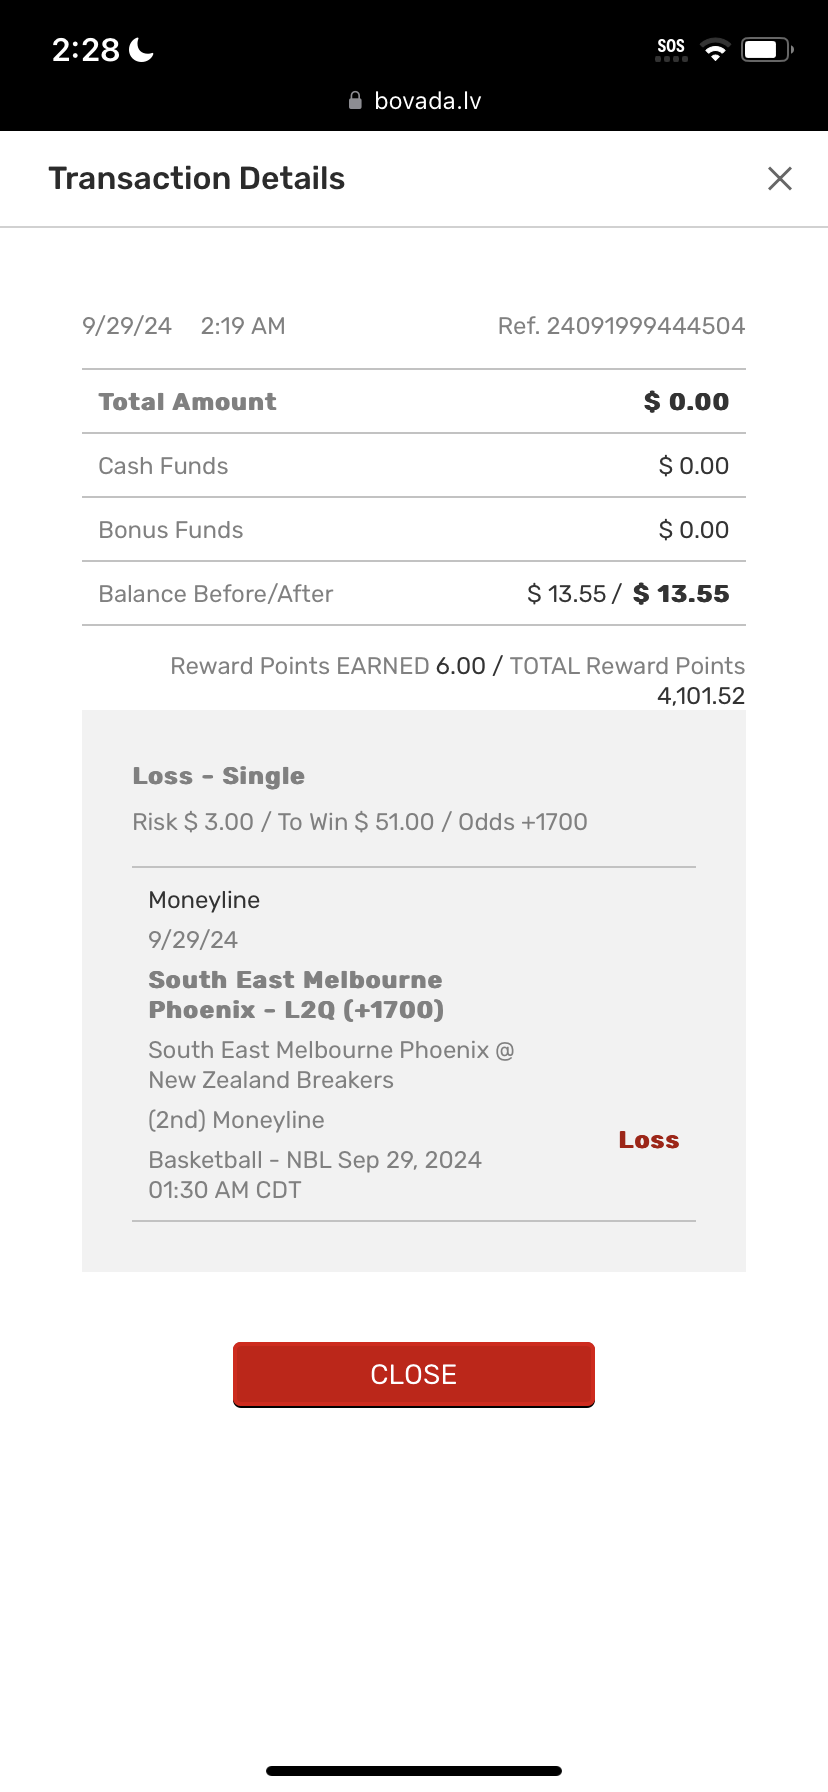828x1792 pixels.
Task: Select the Total Amount row
Action: coord(413,402)
